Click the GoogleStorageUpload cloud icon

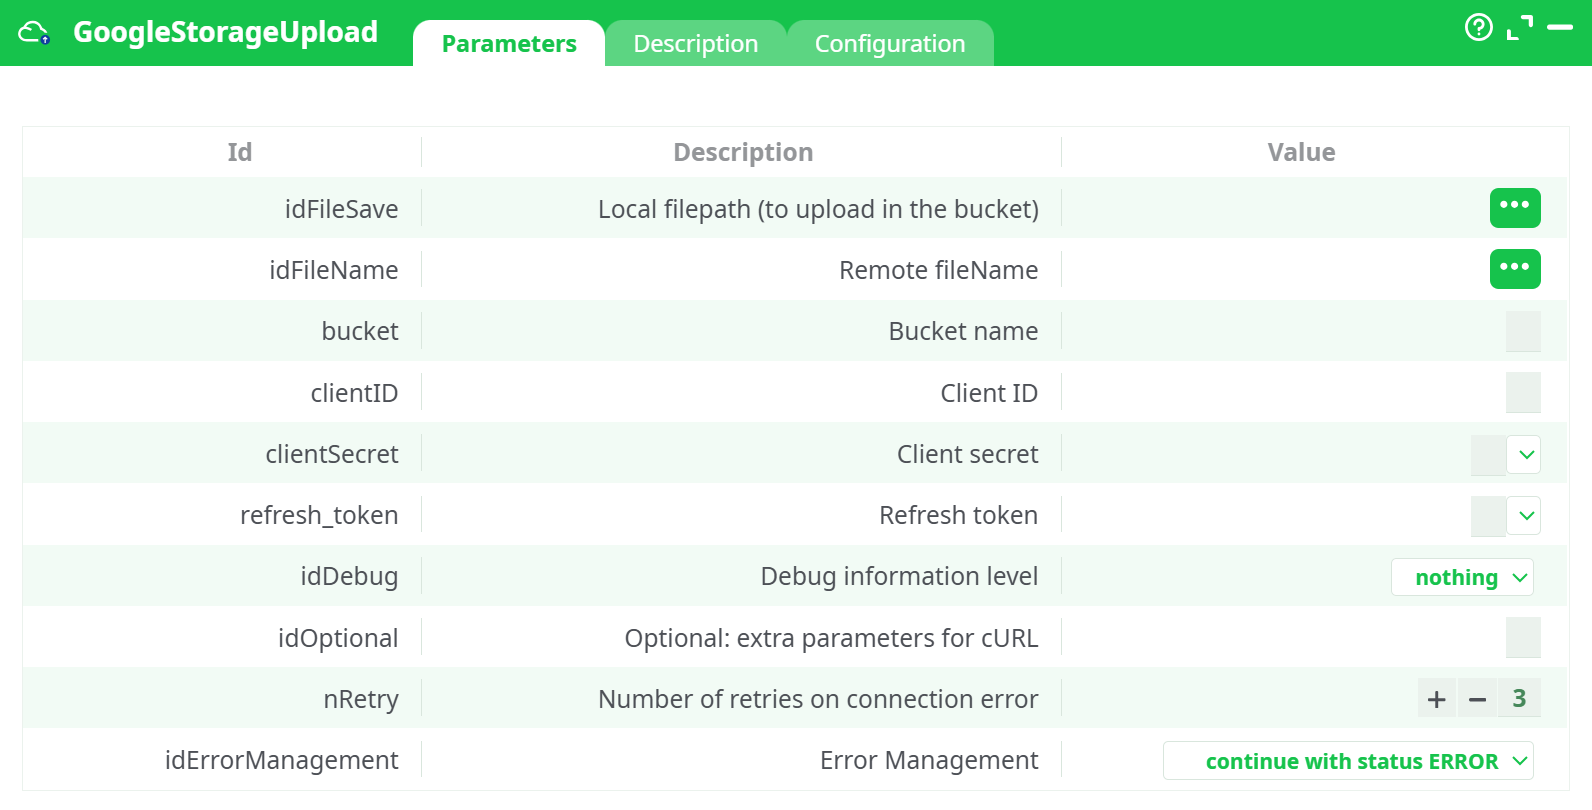pyautogui.click(x=34, y=33)
